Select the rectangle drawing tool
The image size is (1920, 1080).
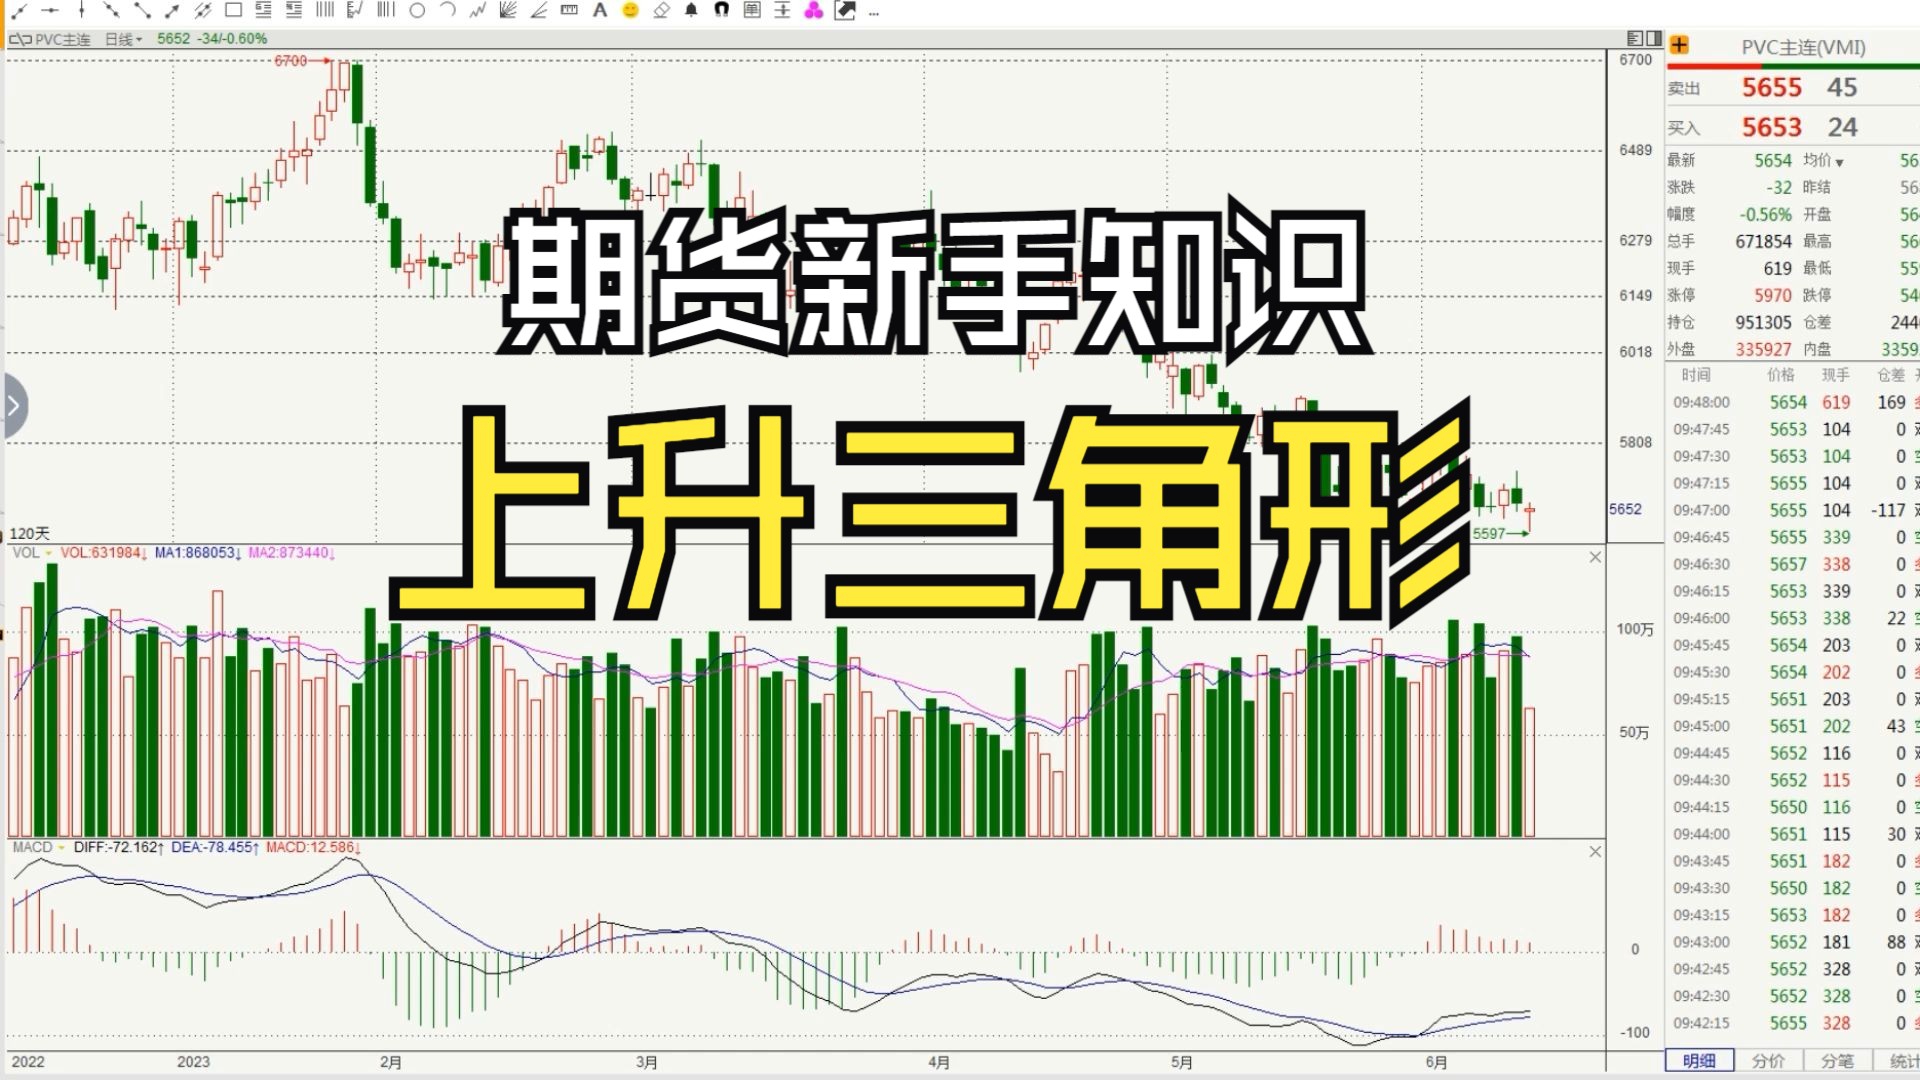coord(233,11)
